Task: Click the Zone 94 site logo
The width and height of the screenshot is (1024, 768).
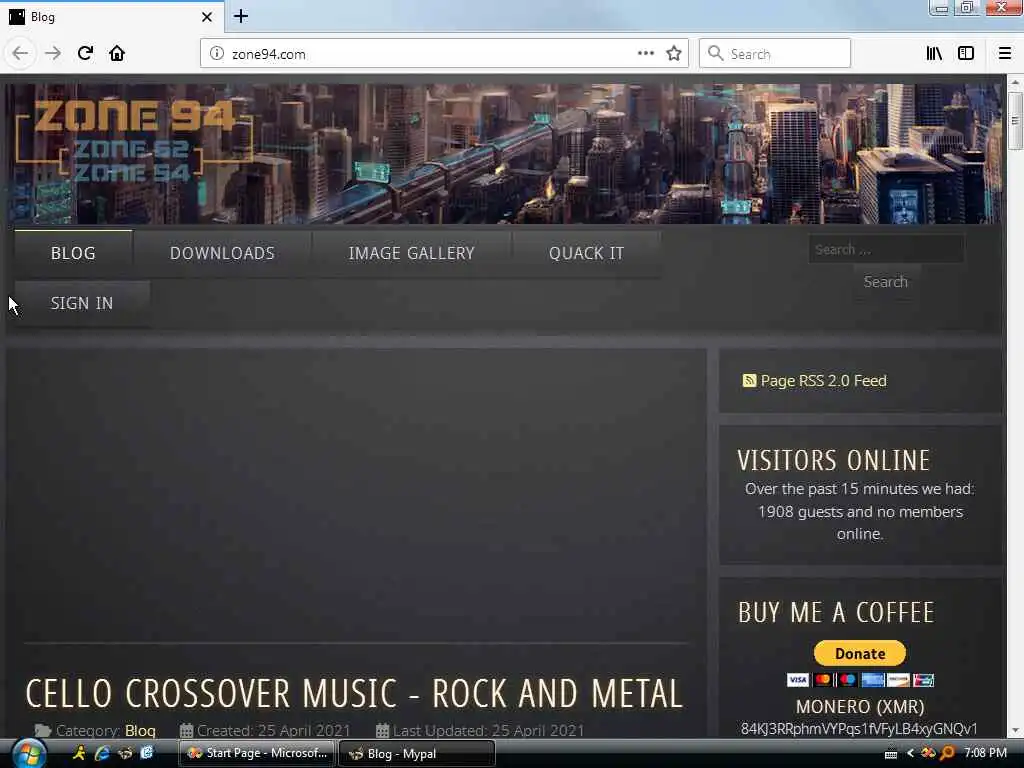Action: (134, 140)
